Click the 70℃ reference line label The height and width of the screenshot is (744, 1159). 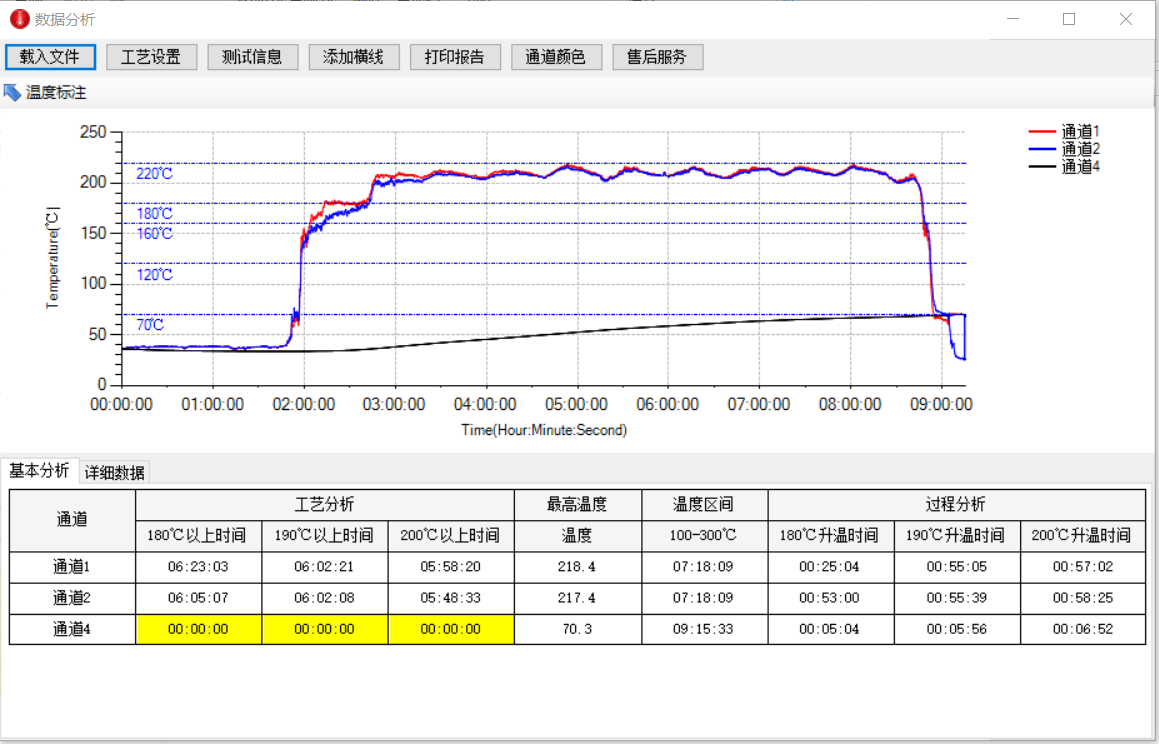click(x=150, y=325)
